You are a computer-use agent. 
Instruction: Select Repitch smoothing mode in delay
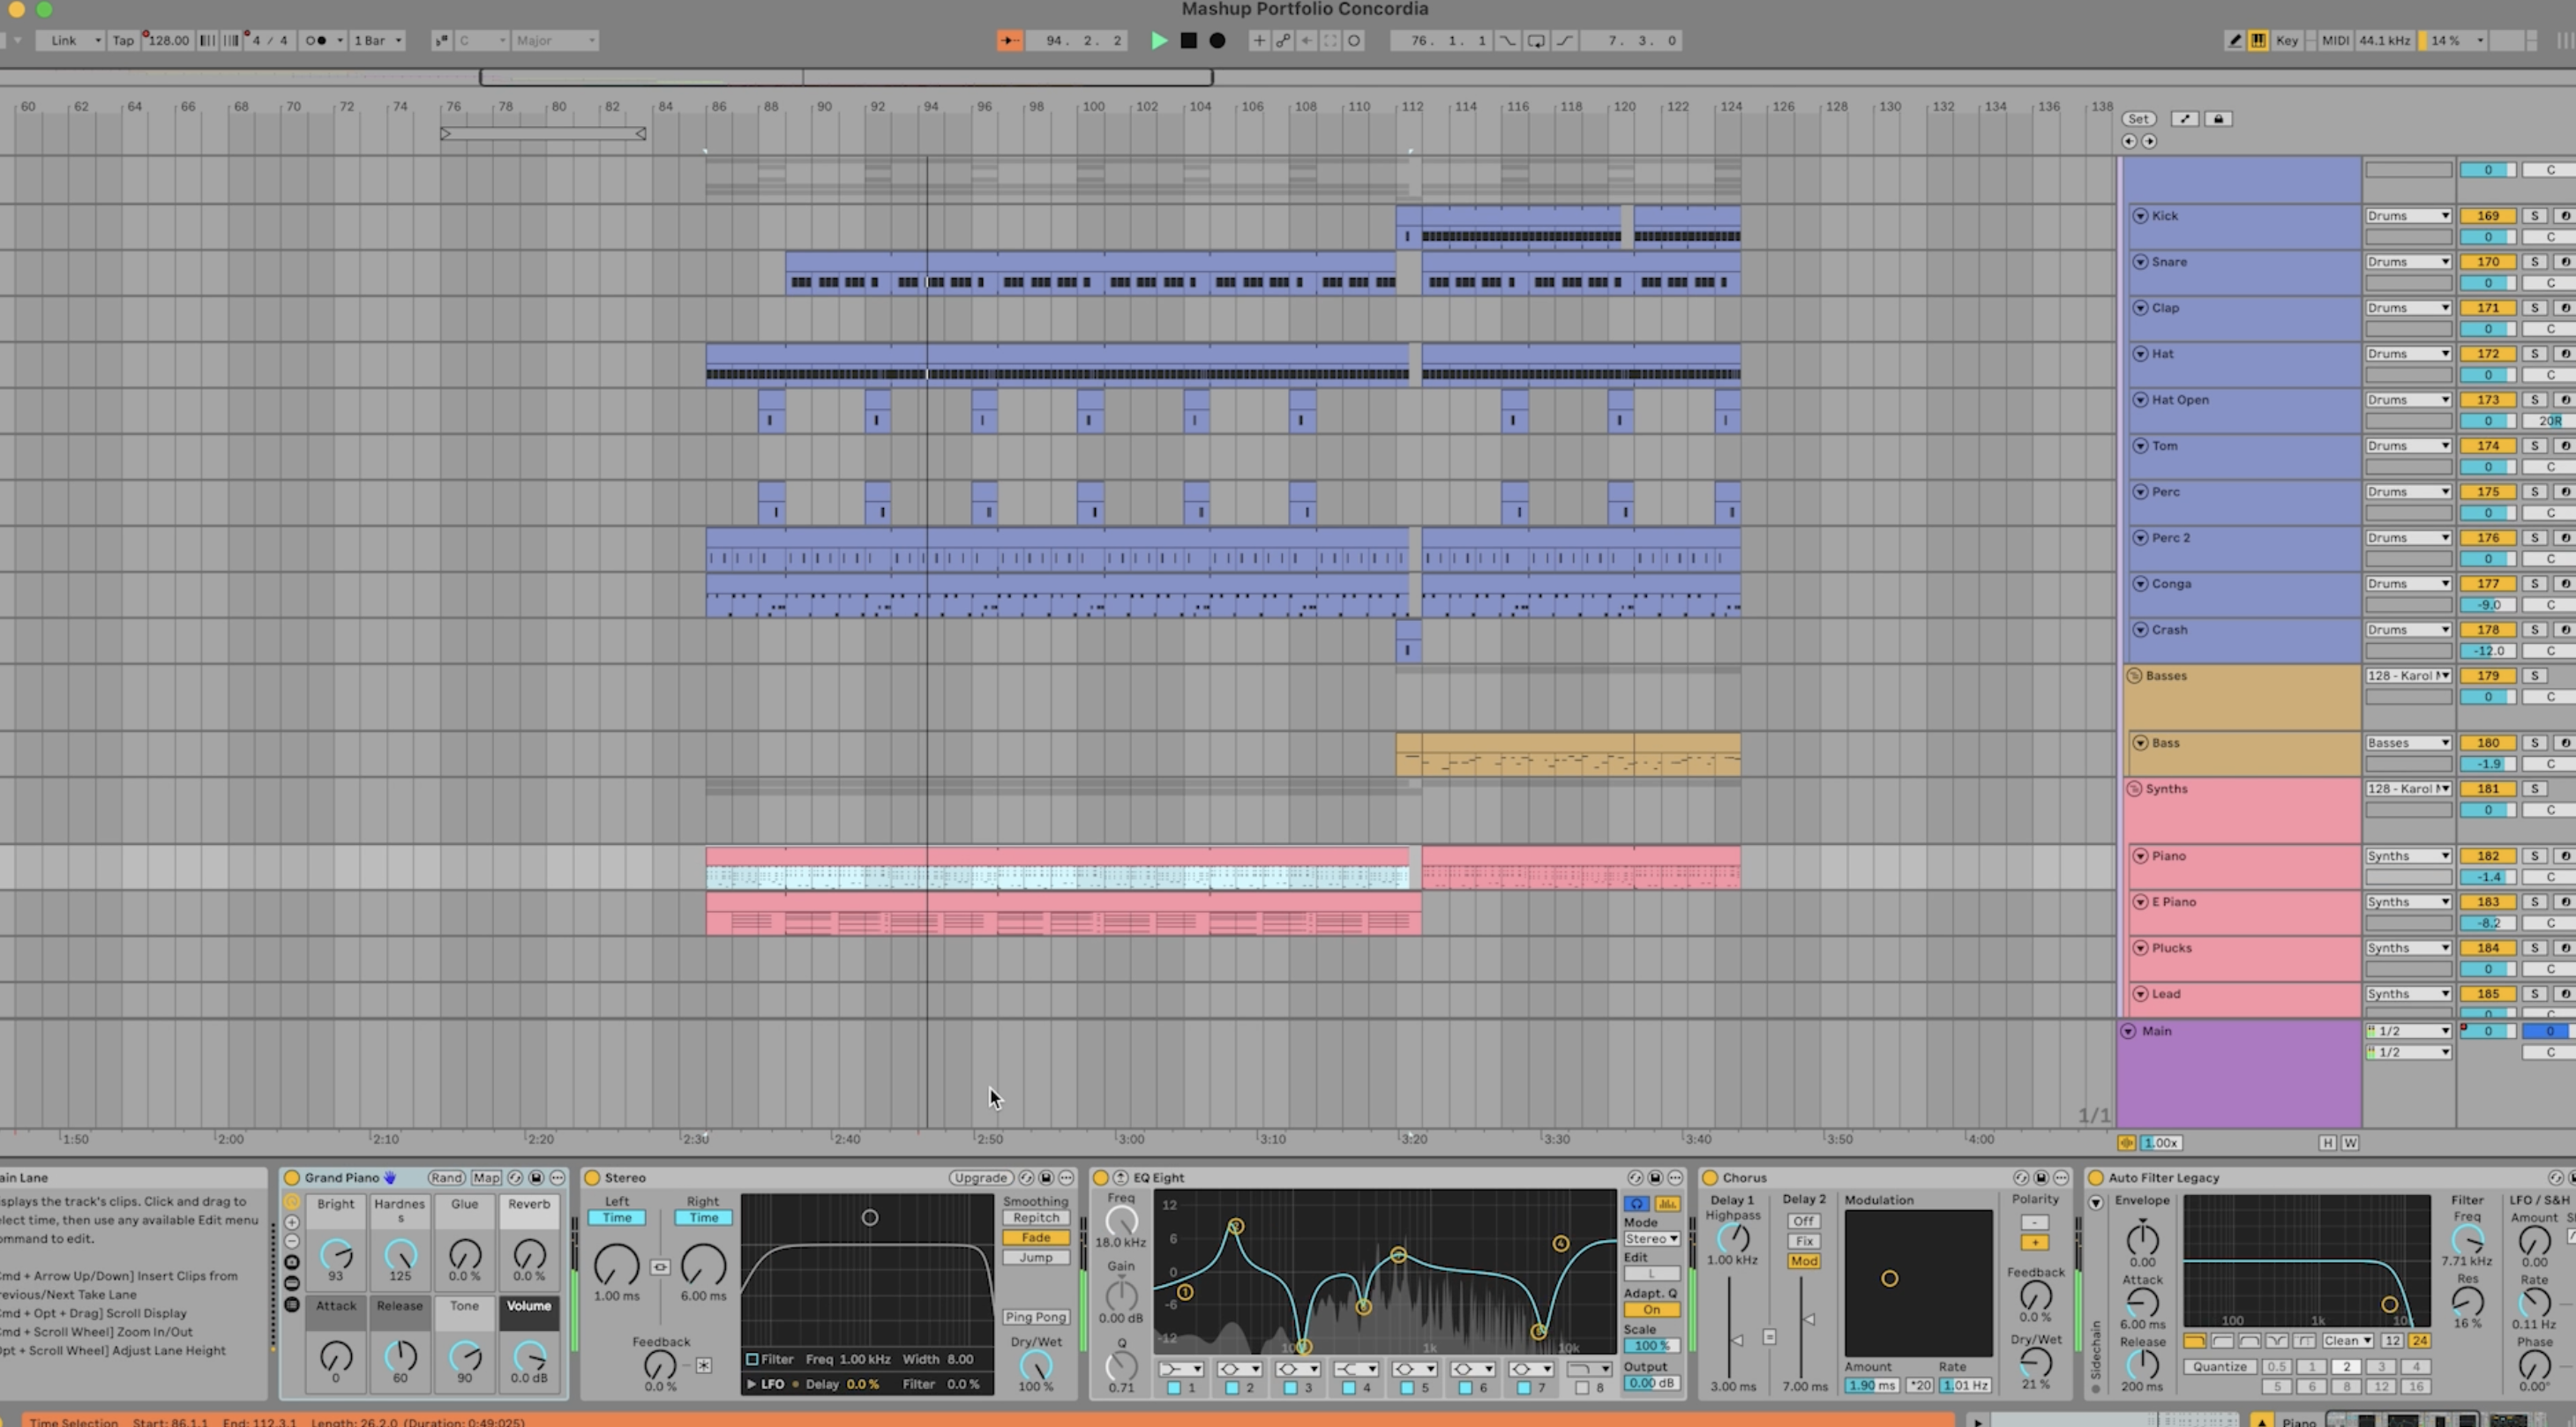coord(1036,1217)
